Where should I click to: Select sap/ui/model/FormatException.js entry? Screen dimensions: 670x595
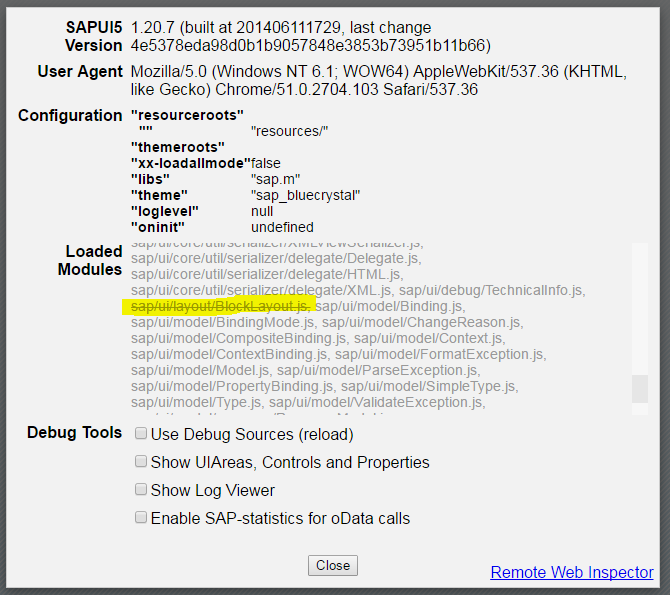(x=441, y=354)
